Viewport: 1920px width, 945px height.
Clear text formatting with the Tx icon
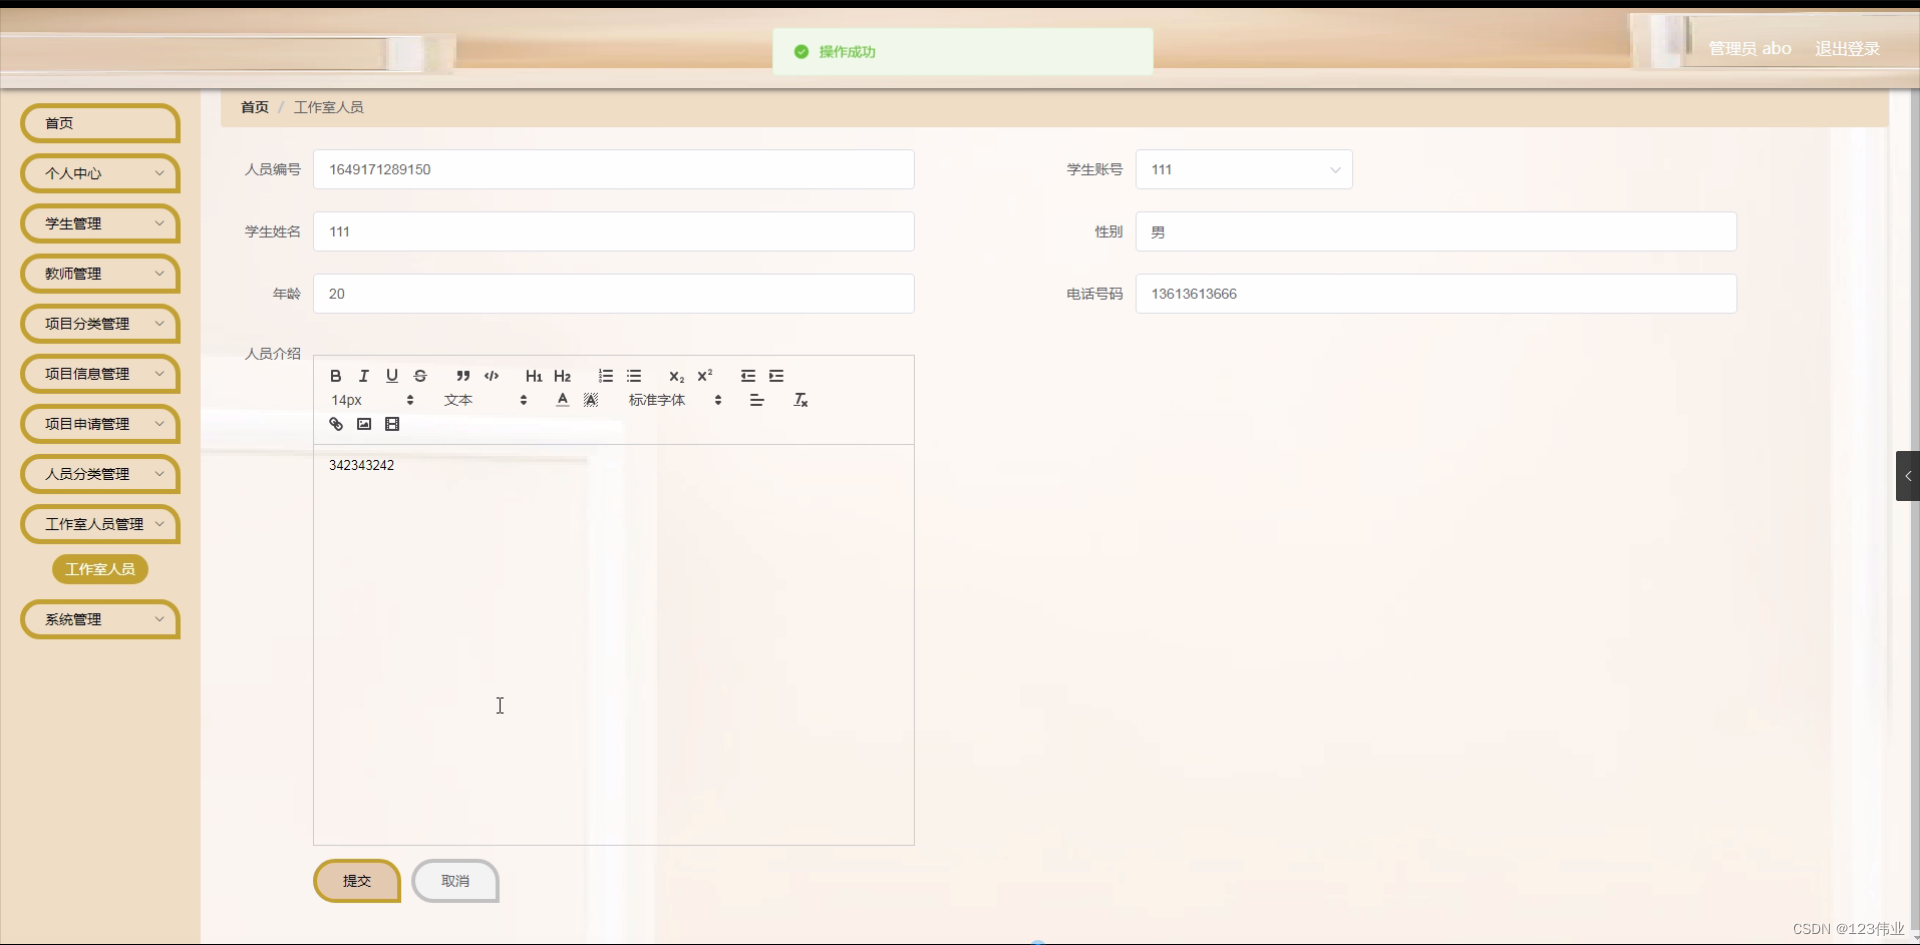tap(800, 399)
